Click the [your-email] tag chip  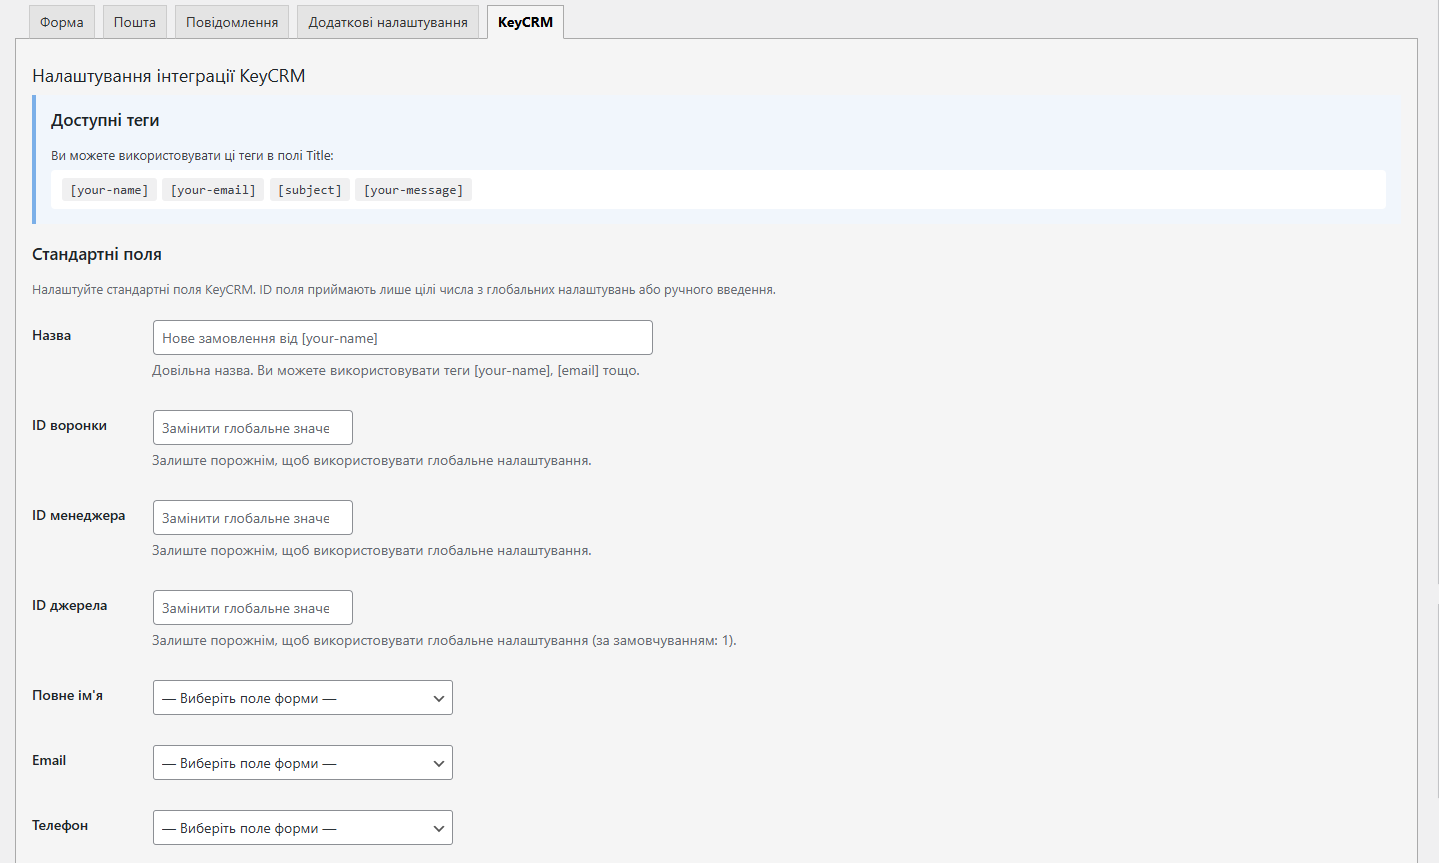213,190
